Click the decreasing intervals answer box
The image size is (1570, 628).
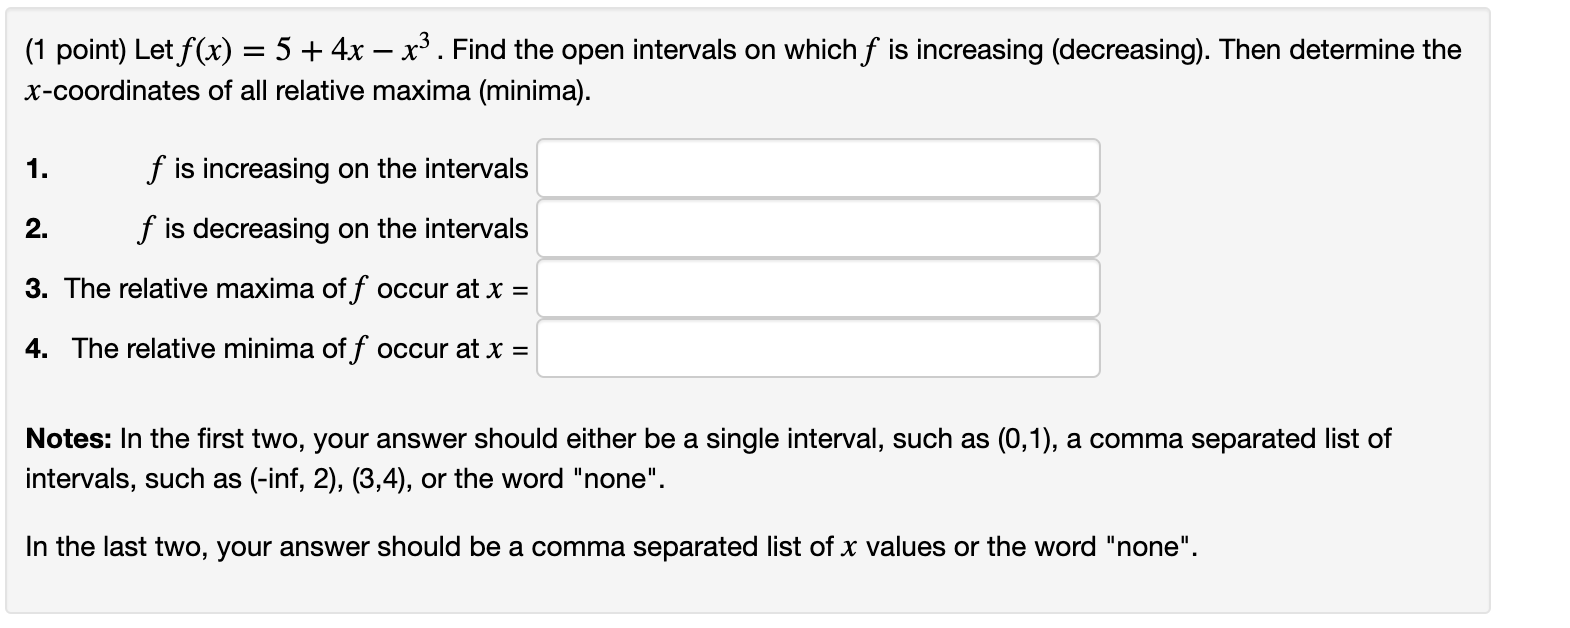point(817,227)
